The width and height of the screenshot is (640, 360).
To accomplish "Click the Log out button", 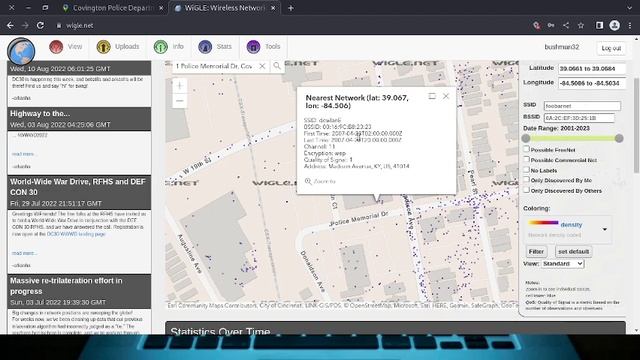I will (x=611, y=48).
